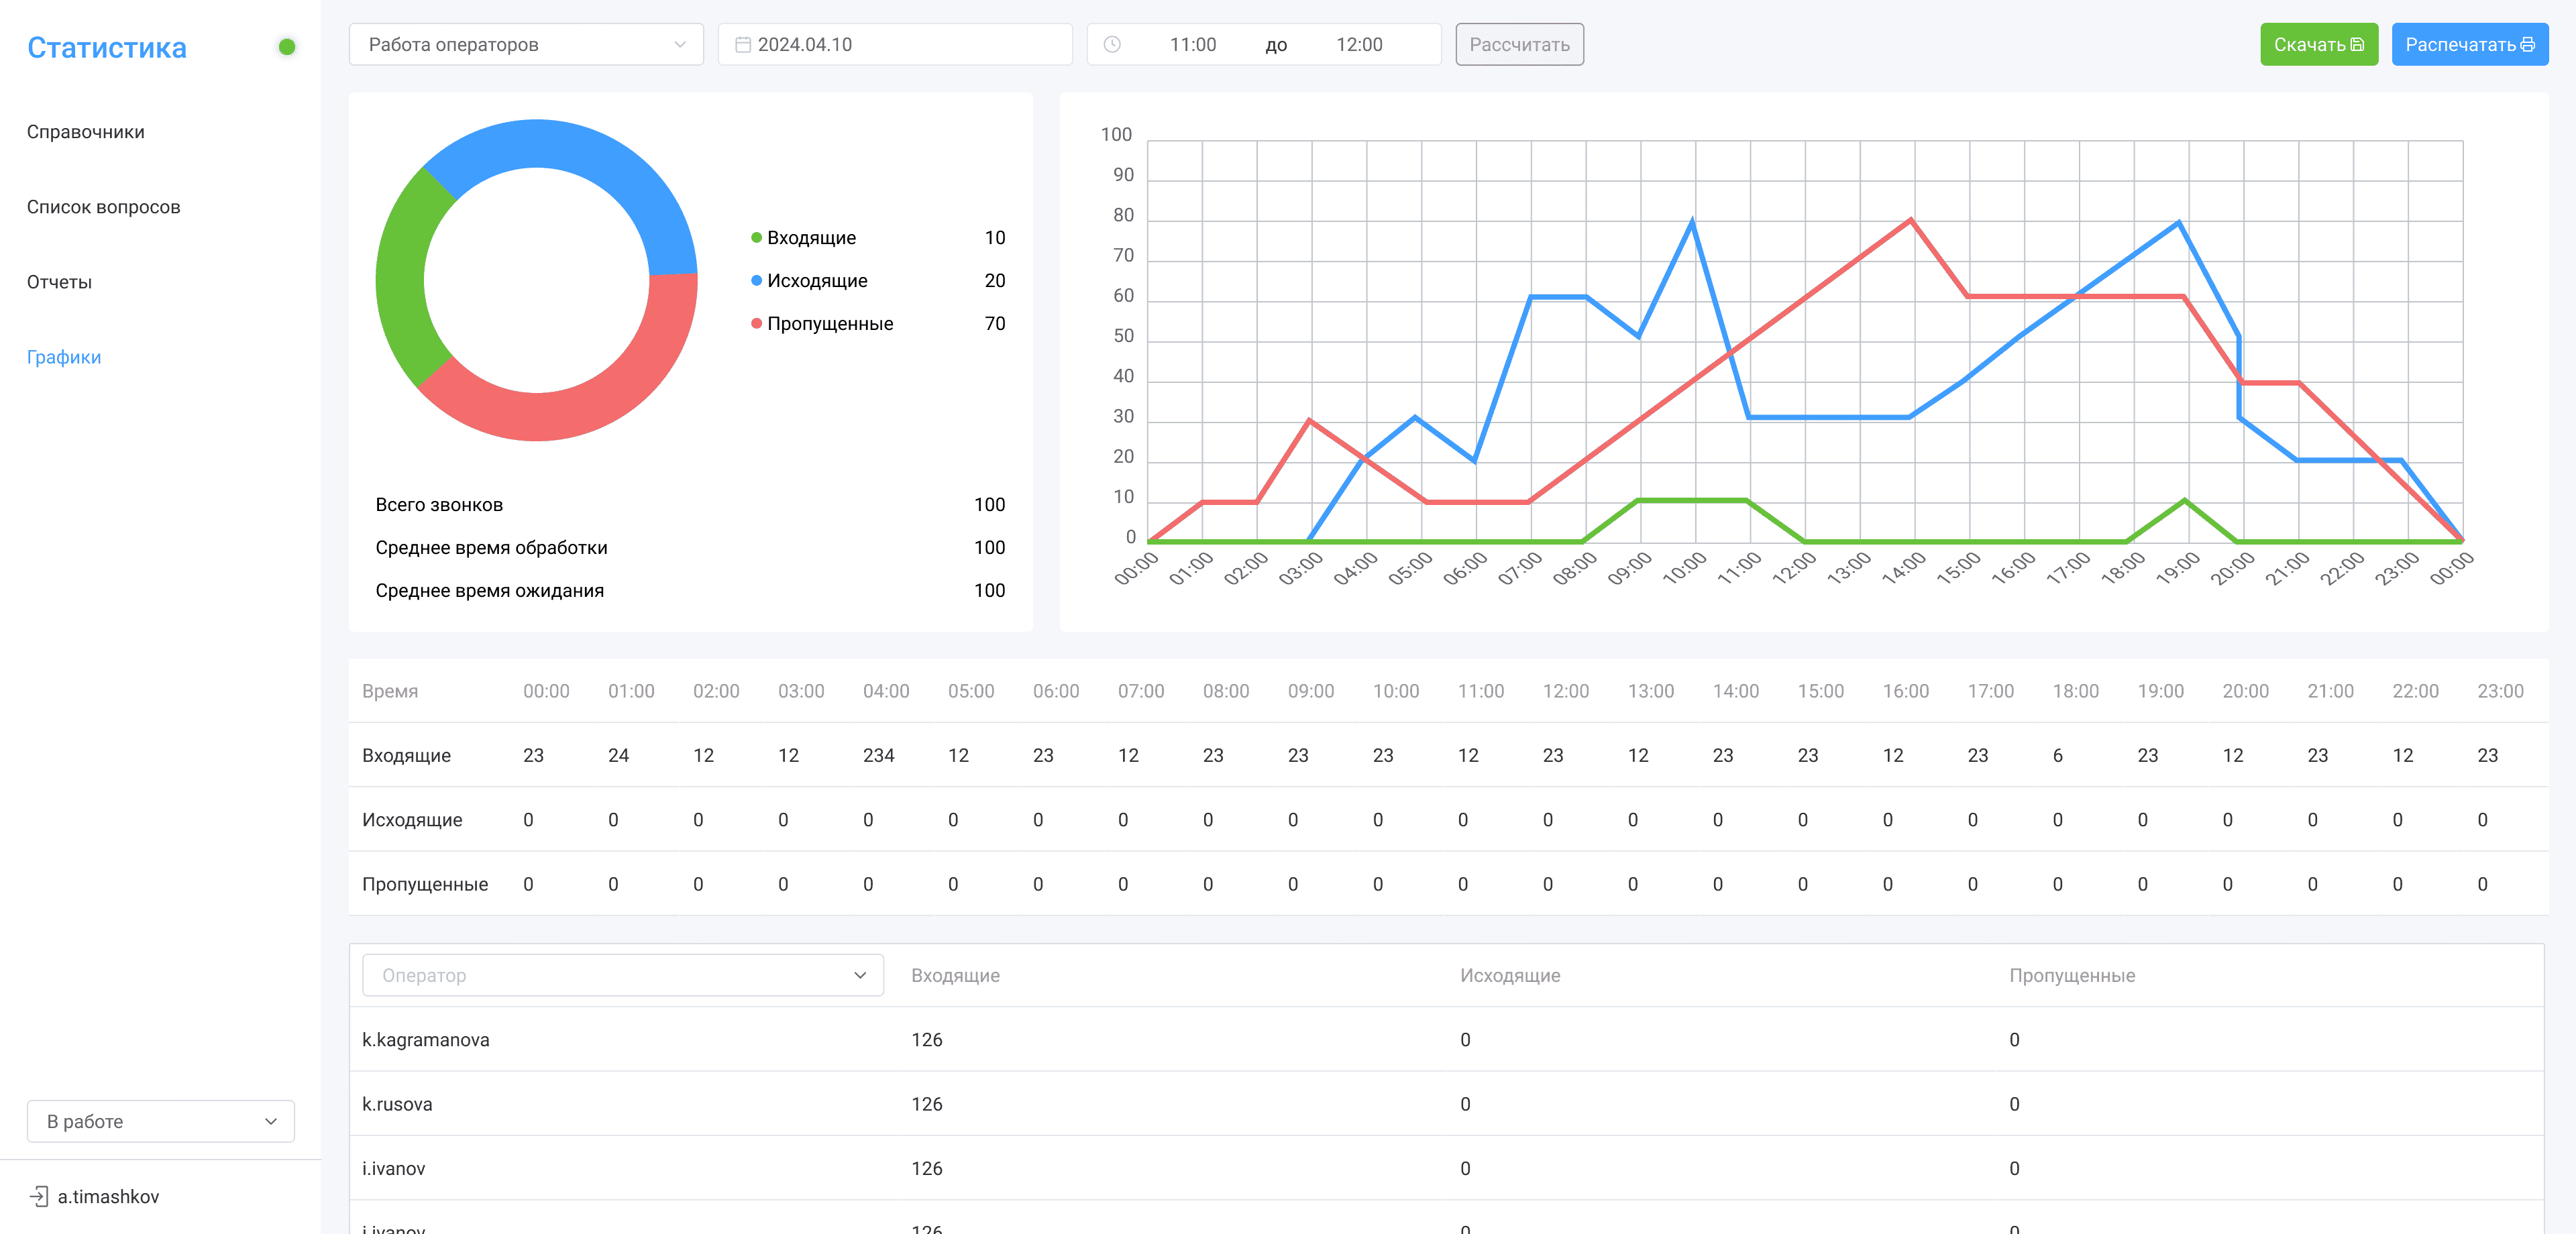Open the Справочники menu item

click(86, 132)
